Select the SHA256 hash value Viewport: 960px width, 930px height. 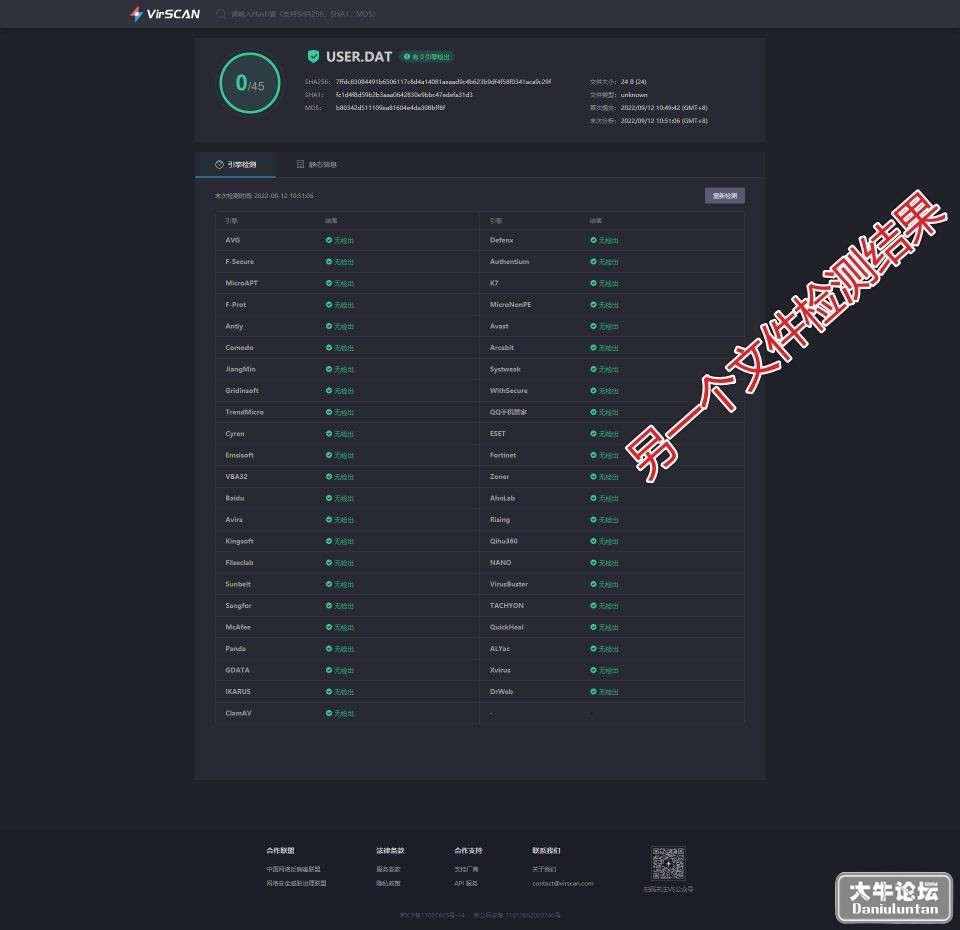(443, 81)
